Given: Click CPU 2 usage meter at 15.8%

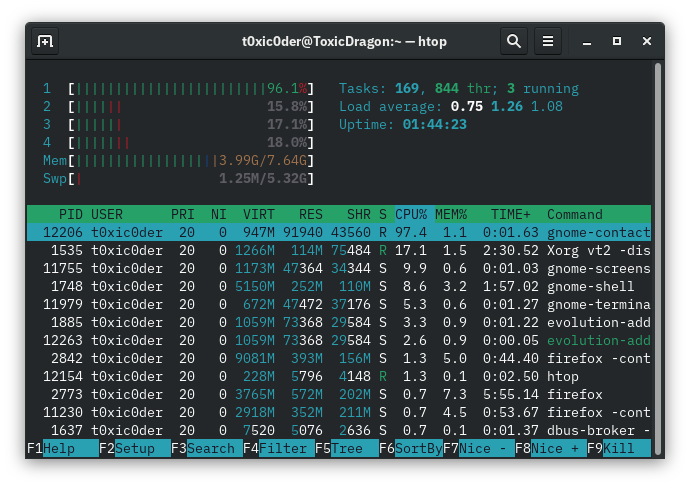Looking at the screenshot, I should (x=178, y=106).
